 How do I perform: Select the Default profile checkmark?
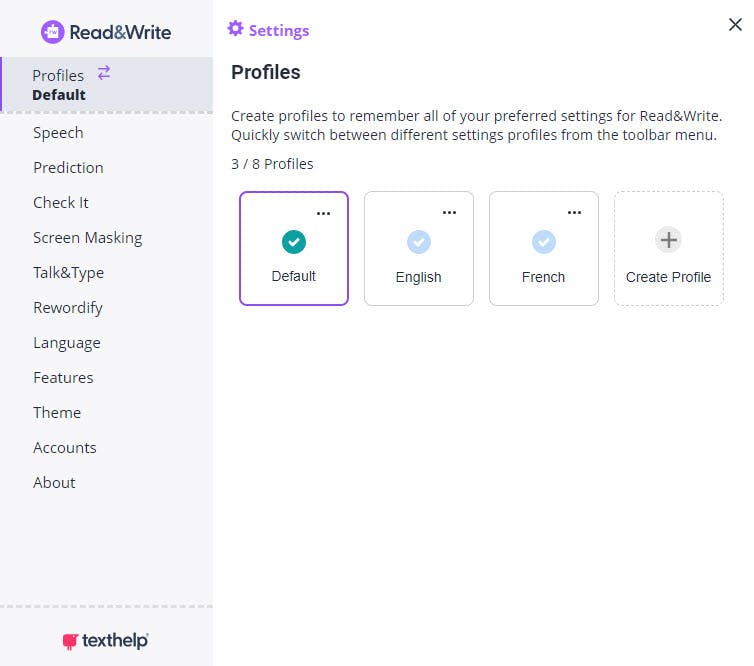pyautogui.click(x=294, y=241)
